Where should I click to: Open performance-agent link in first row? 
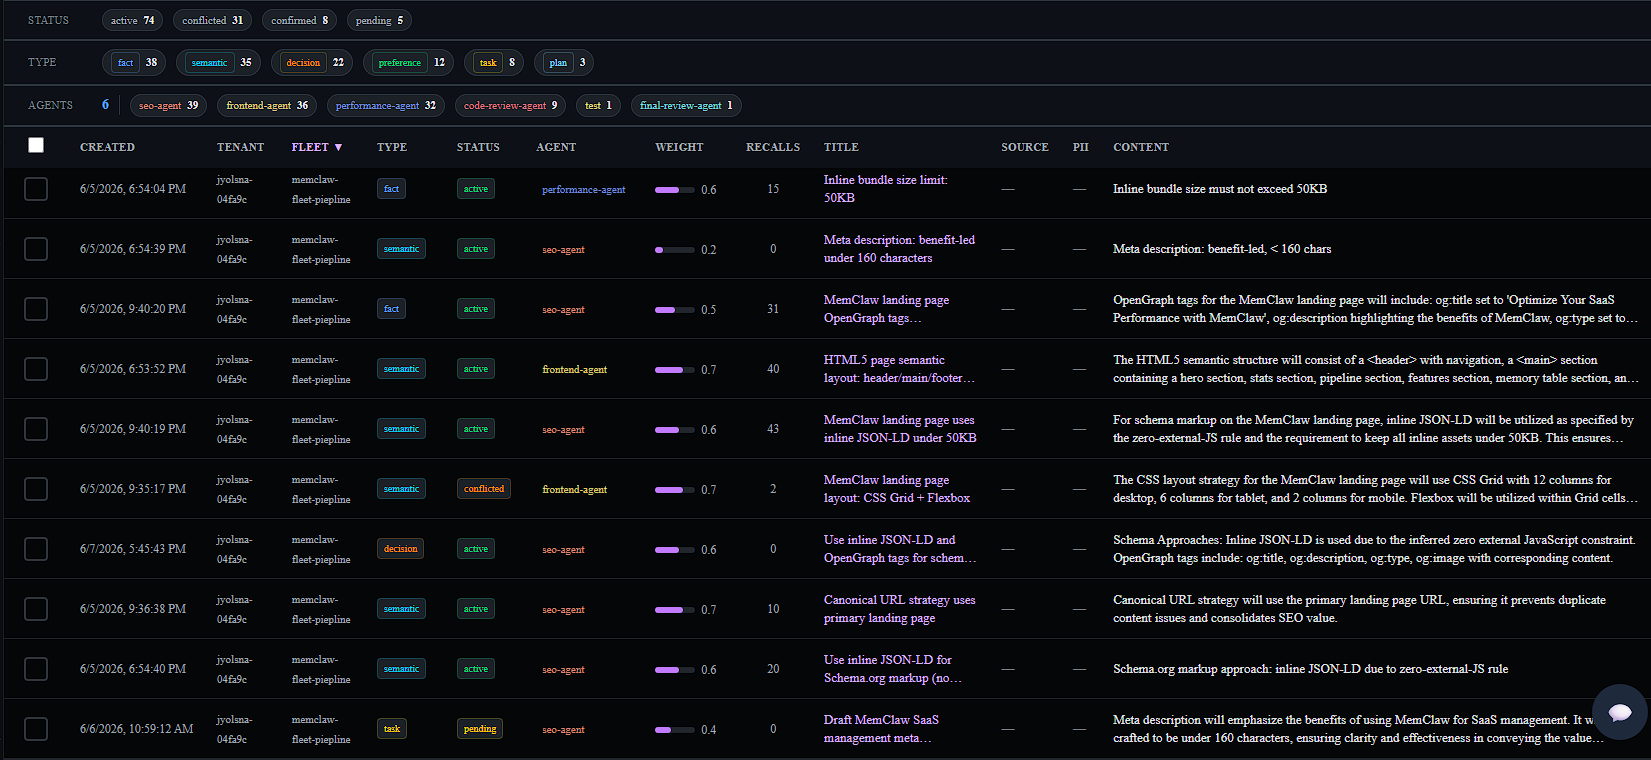[584, 190]
